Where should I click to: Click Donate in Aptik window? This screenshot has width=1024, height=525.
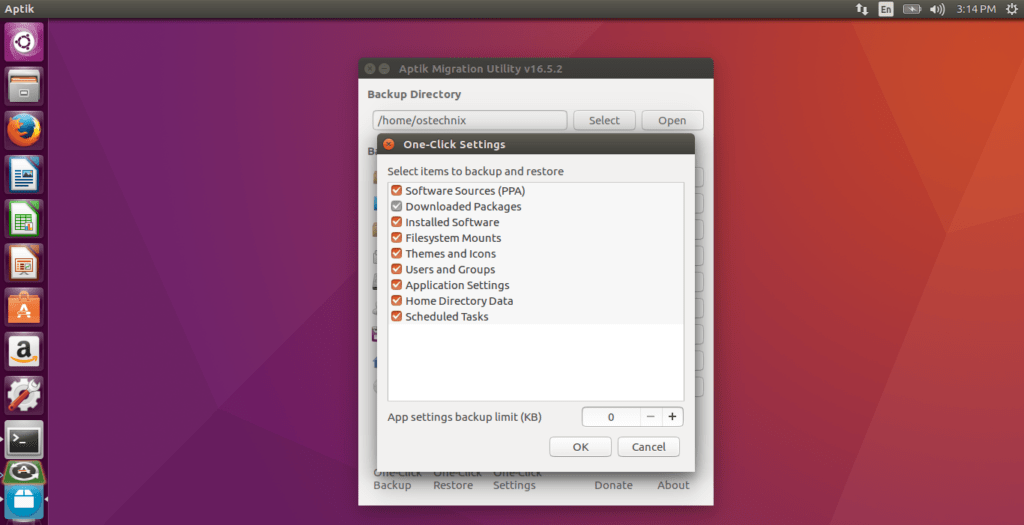click(613, 485)
